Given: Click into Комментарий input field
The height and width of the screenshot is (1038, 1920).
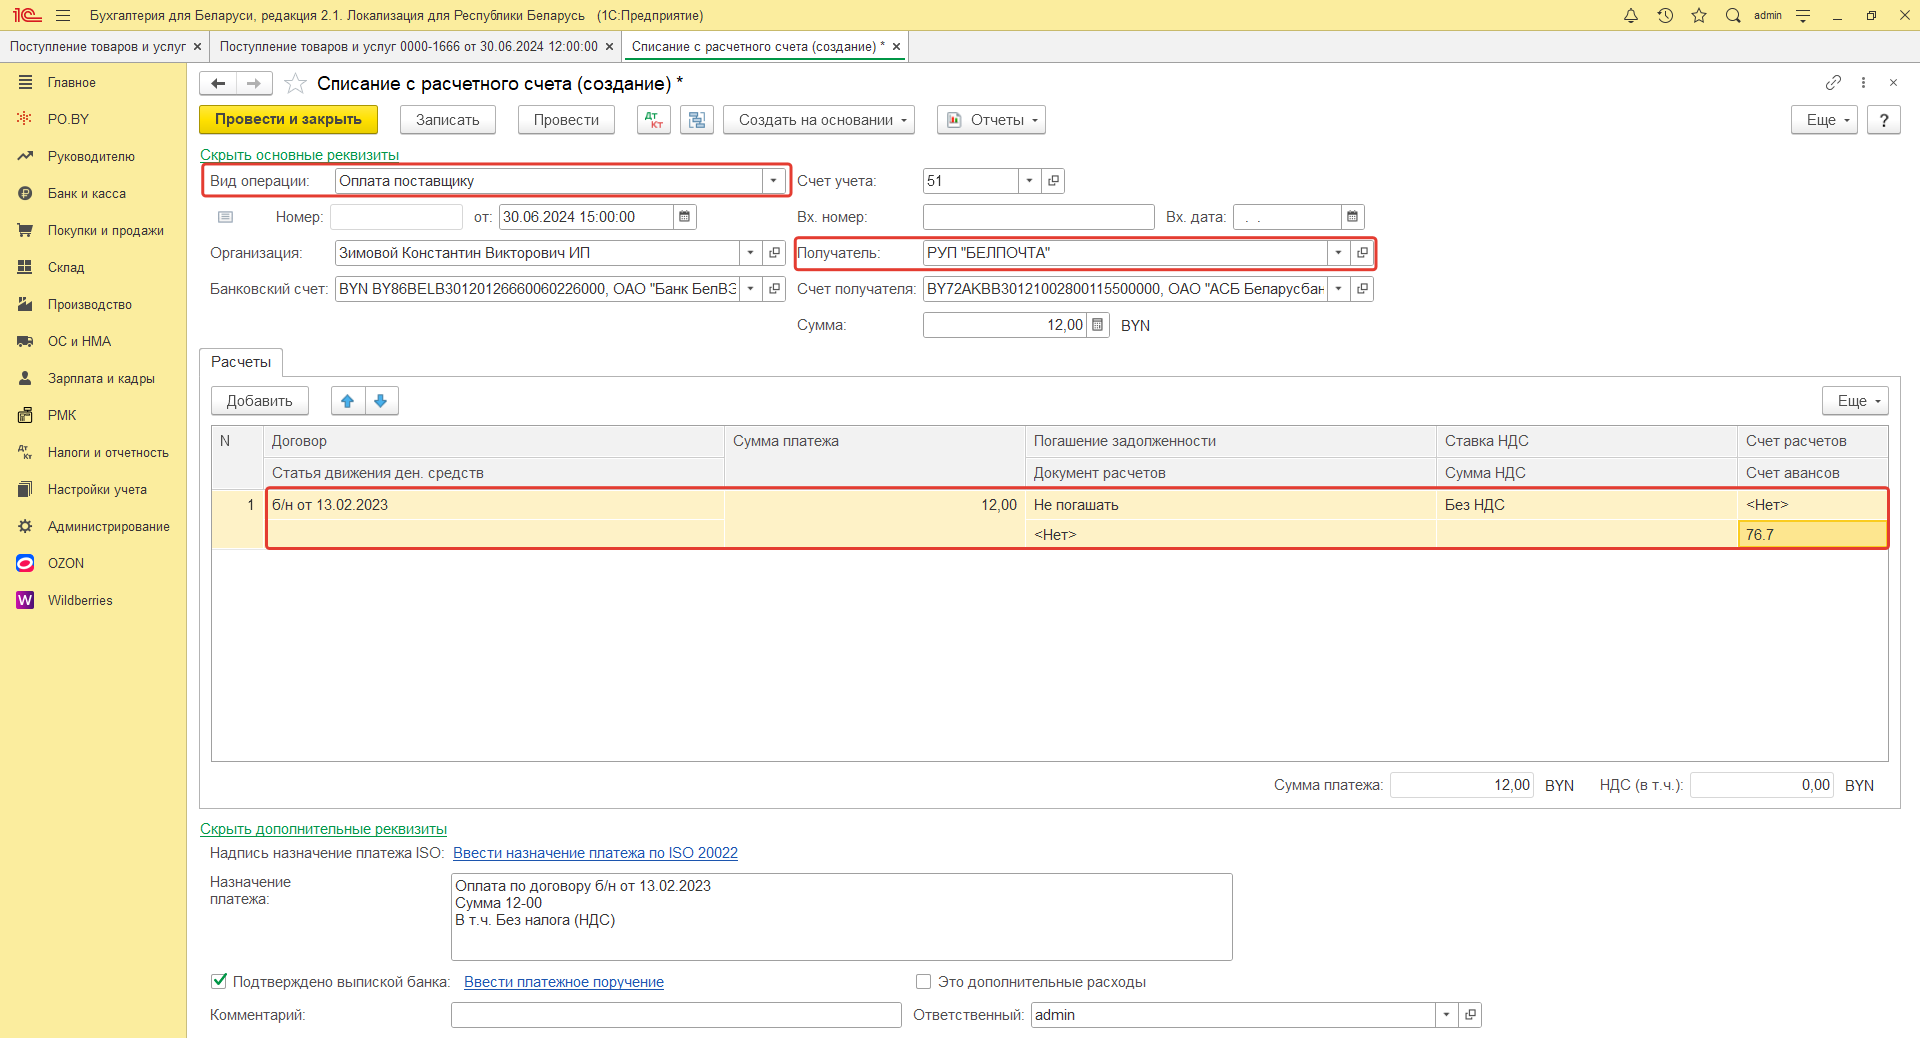Looking at the screenshot, I should [x=676, y=1015].
